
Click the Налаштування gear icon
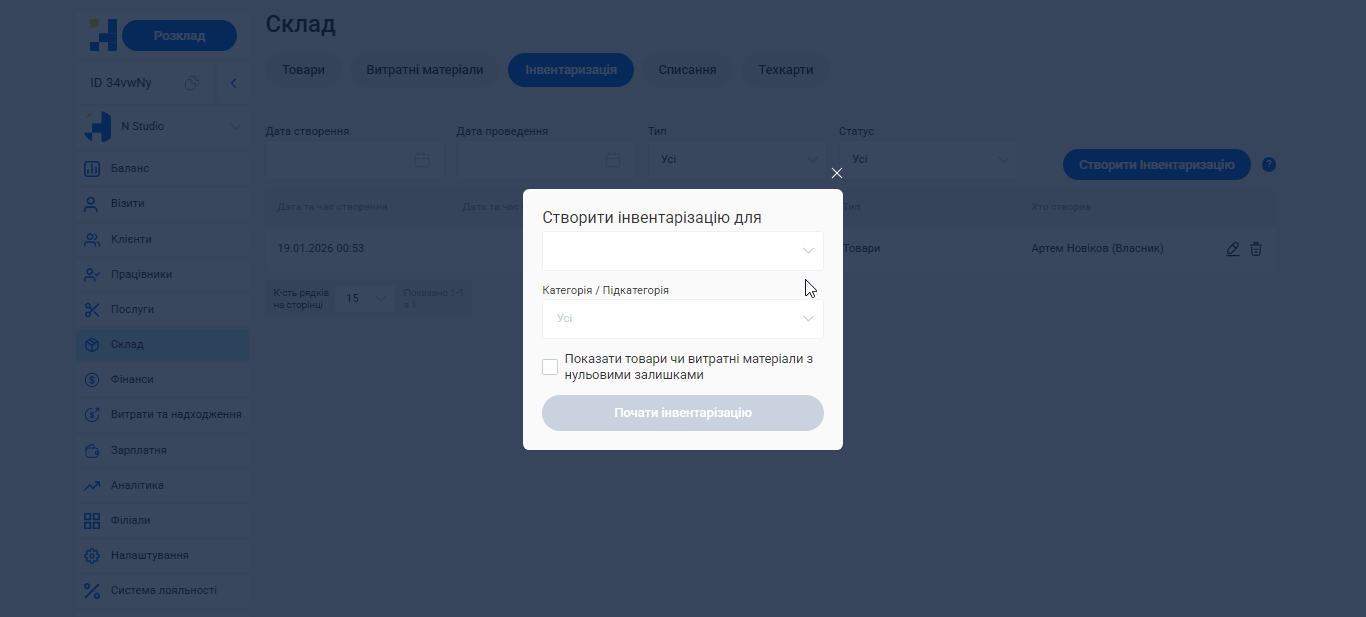coord(92,555)
